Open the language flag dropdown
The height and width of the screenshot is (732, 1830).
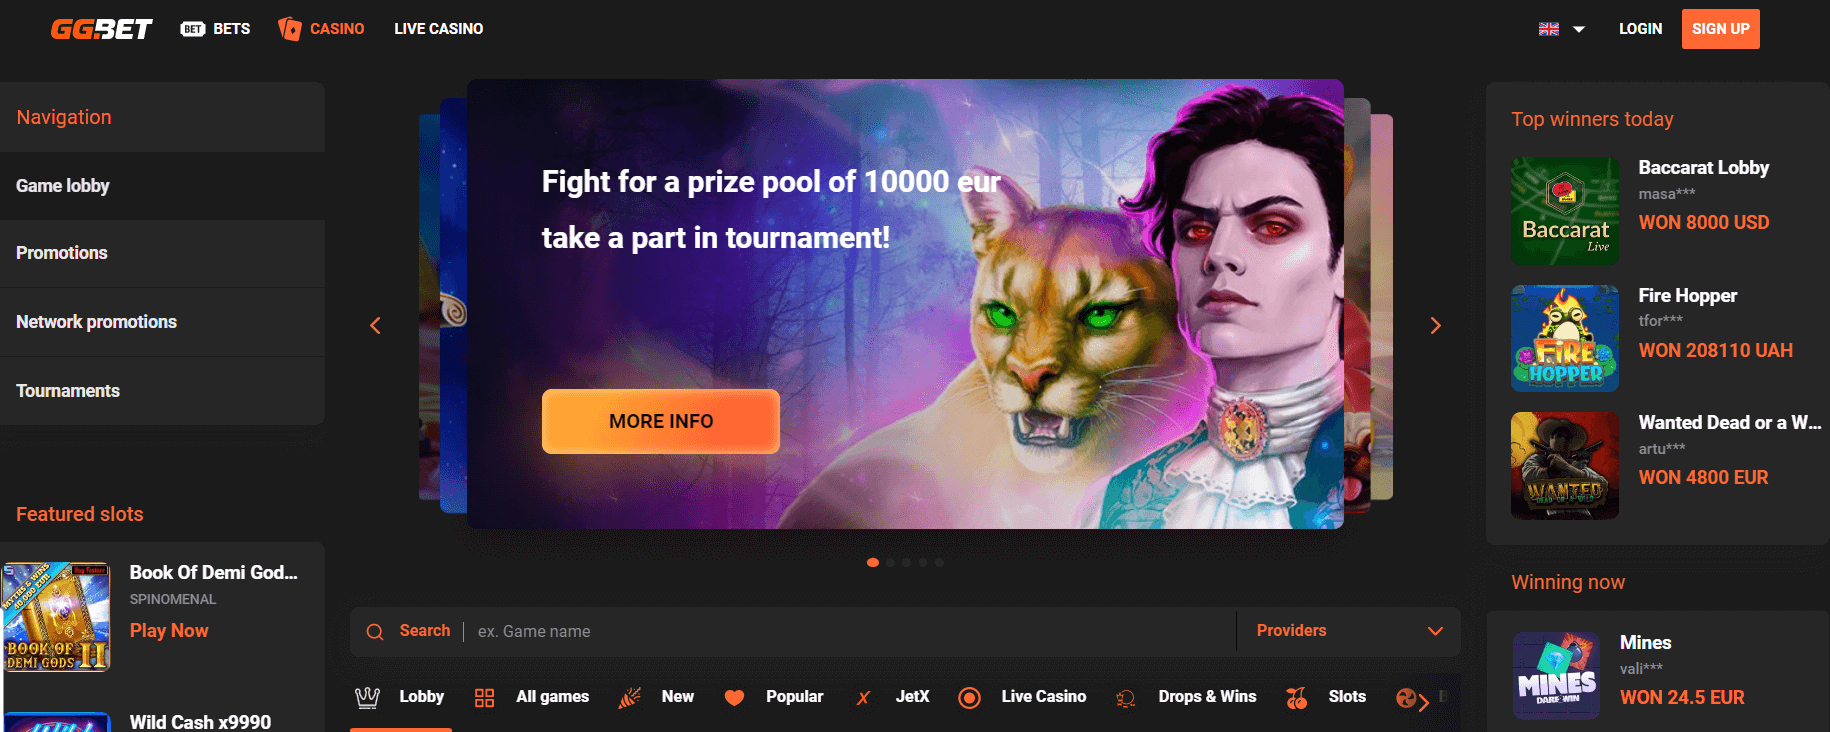pos(1561,29)
